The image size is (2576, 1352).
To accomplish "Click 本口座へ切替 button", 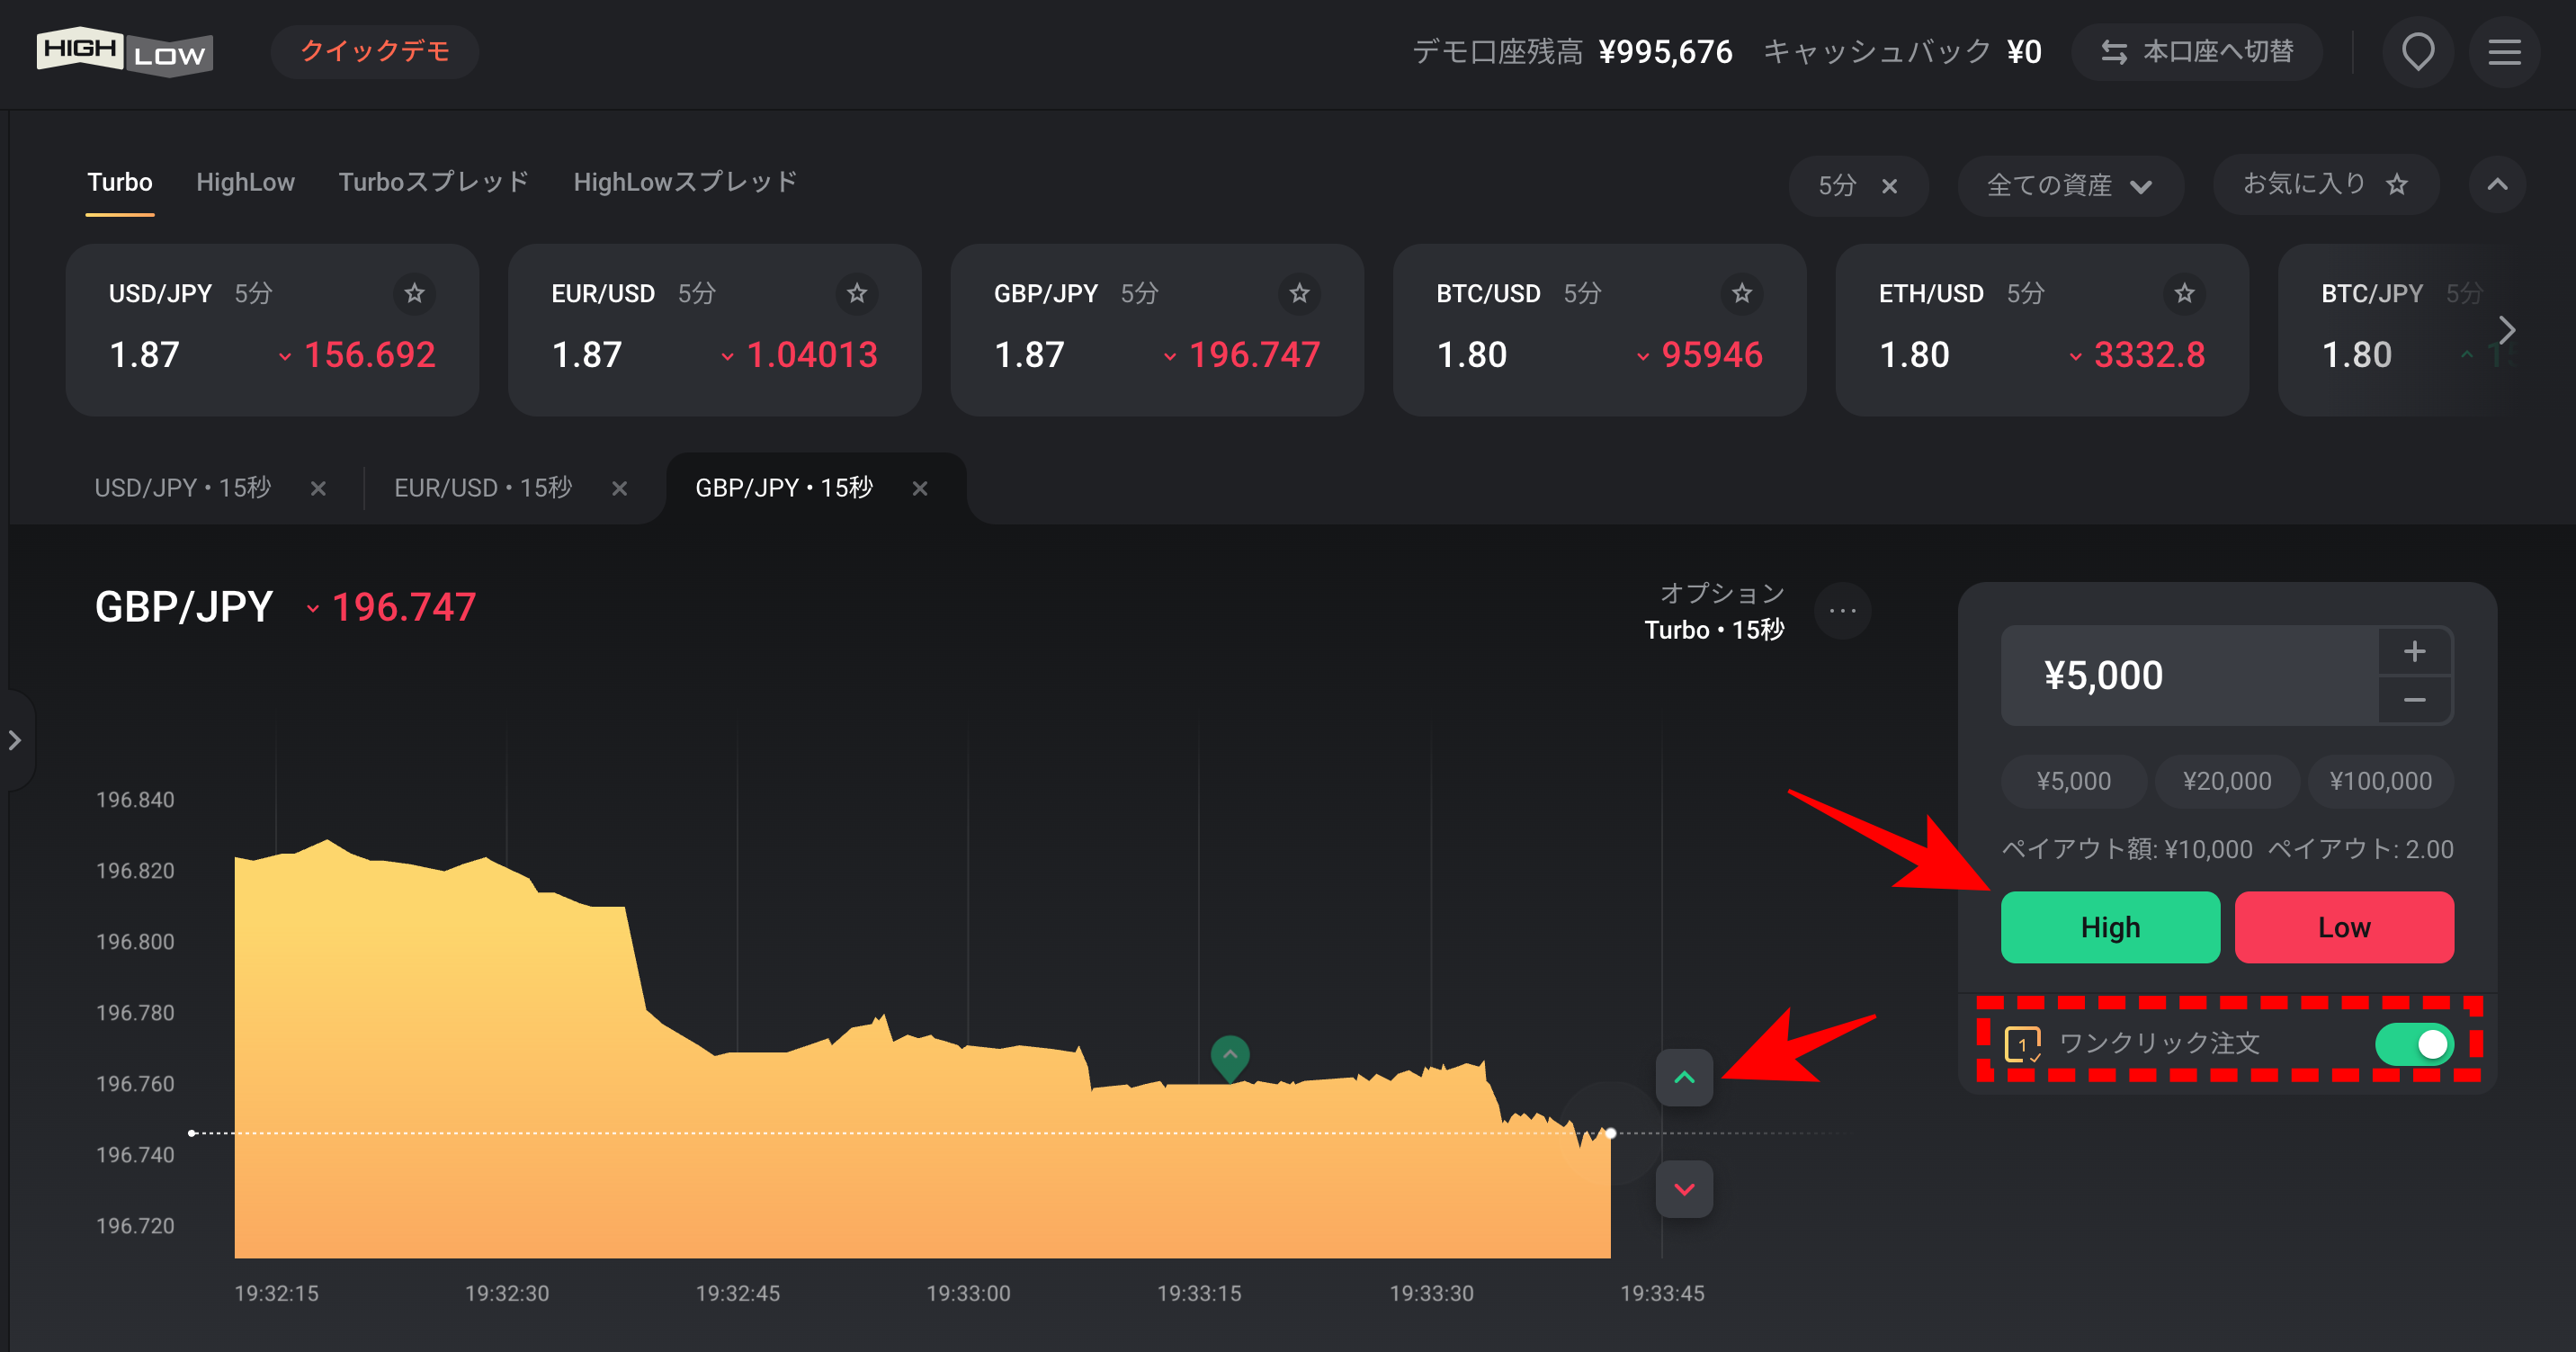I will pyautogui.click(x=2197, y=52).
